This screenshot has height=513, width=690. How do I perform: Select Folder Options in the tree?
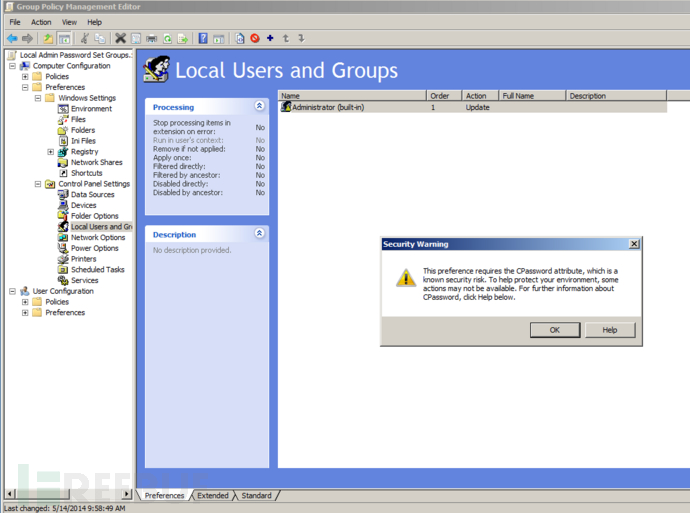[95, 216]
